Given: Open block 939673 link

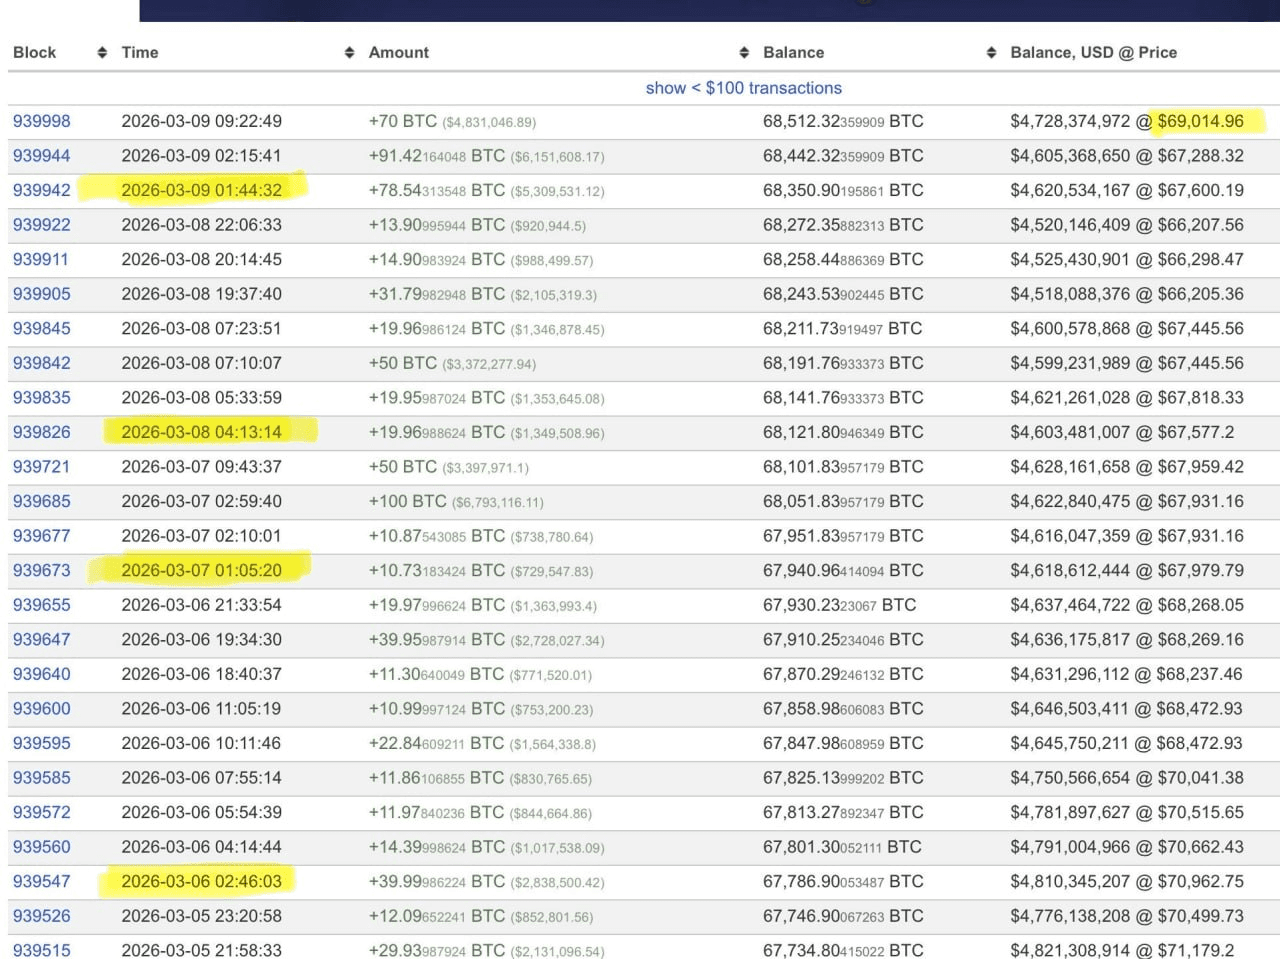Looking at the screenshot, I should (x=42, y=570).
